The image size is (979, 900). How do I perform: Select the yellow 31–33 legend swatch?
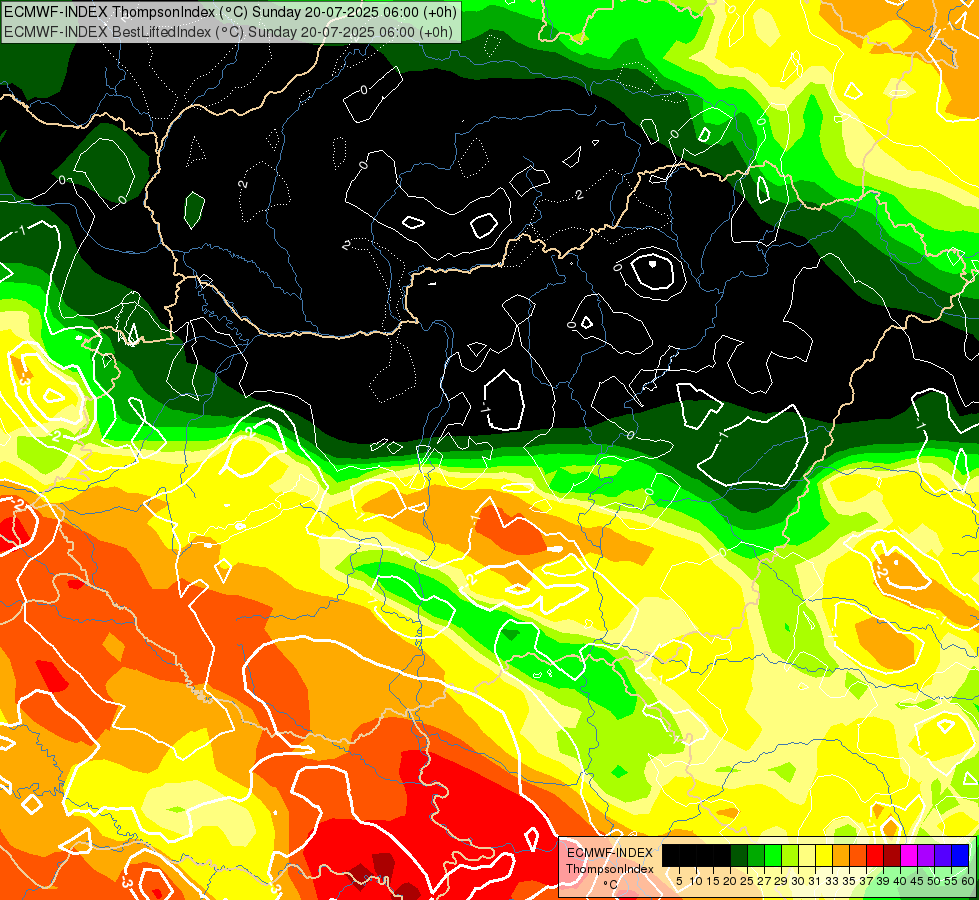[824, 856]
